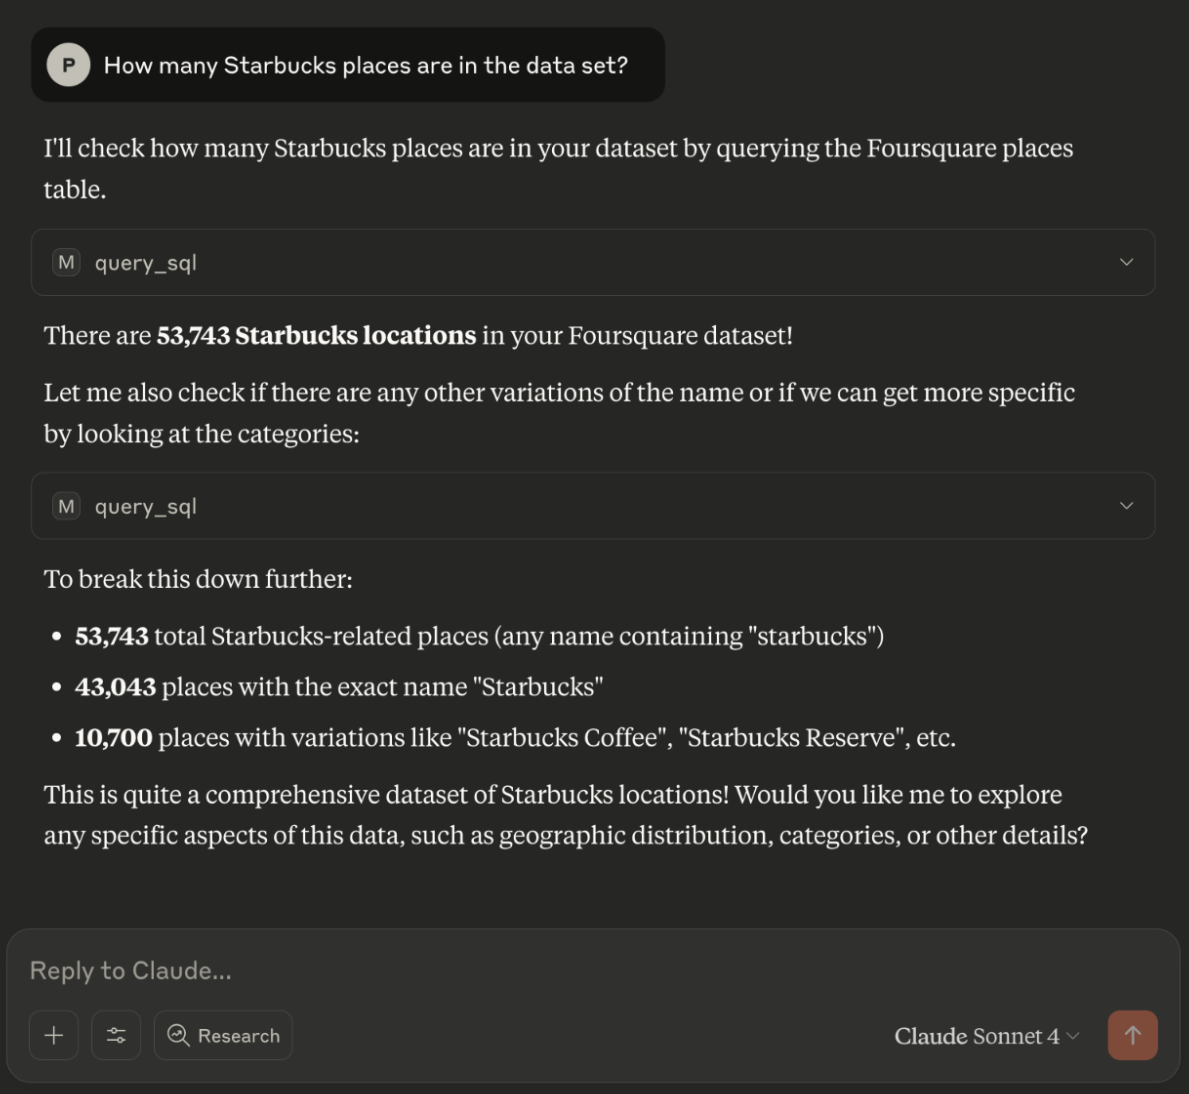Click the 10,700 variations bullet
Viewport: 1189px width, 1094px height.
click(515, 738)
